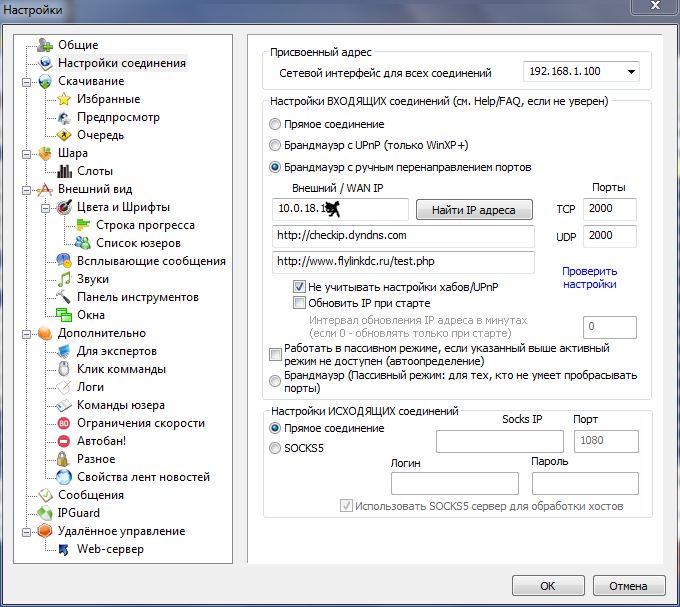This screenshot has height=607, width=680.
Task: Click the Проверить настройки link
Action: pos(589,277)
